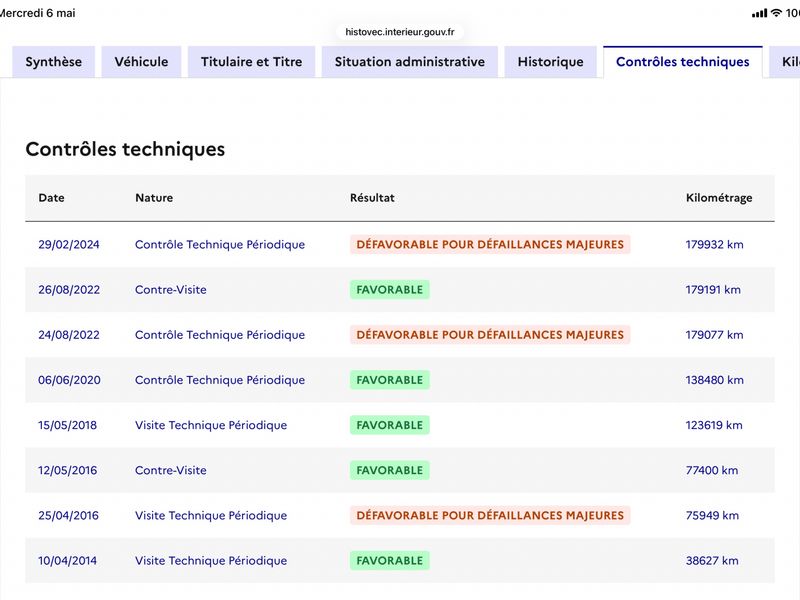
Task: Click the Kilométrage column header
Action: [719, 198]
